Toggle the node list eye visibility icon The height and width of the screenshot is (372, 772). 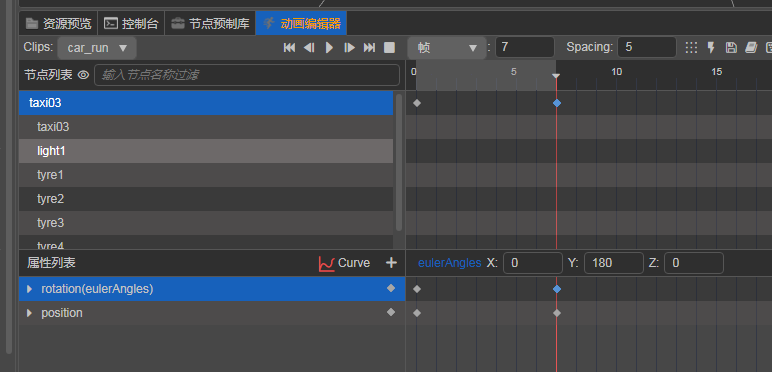[x=84, y=75]
